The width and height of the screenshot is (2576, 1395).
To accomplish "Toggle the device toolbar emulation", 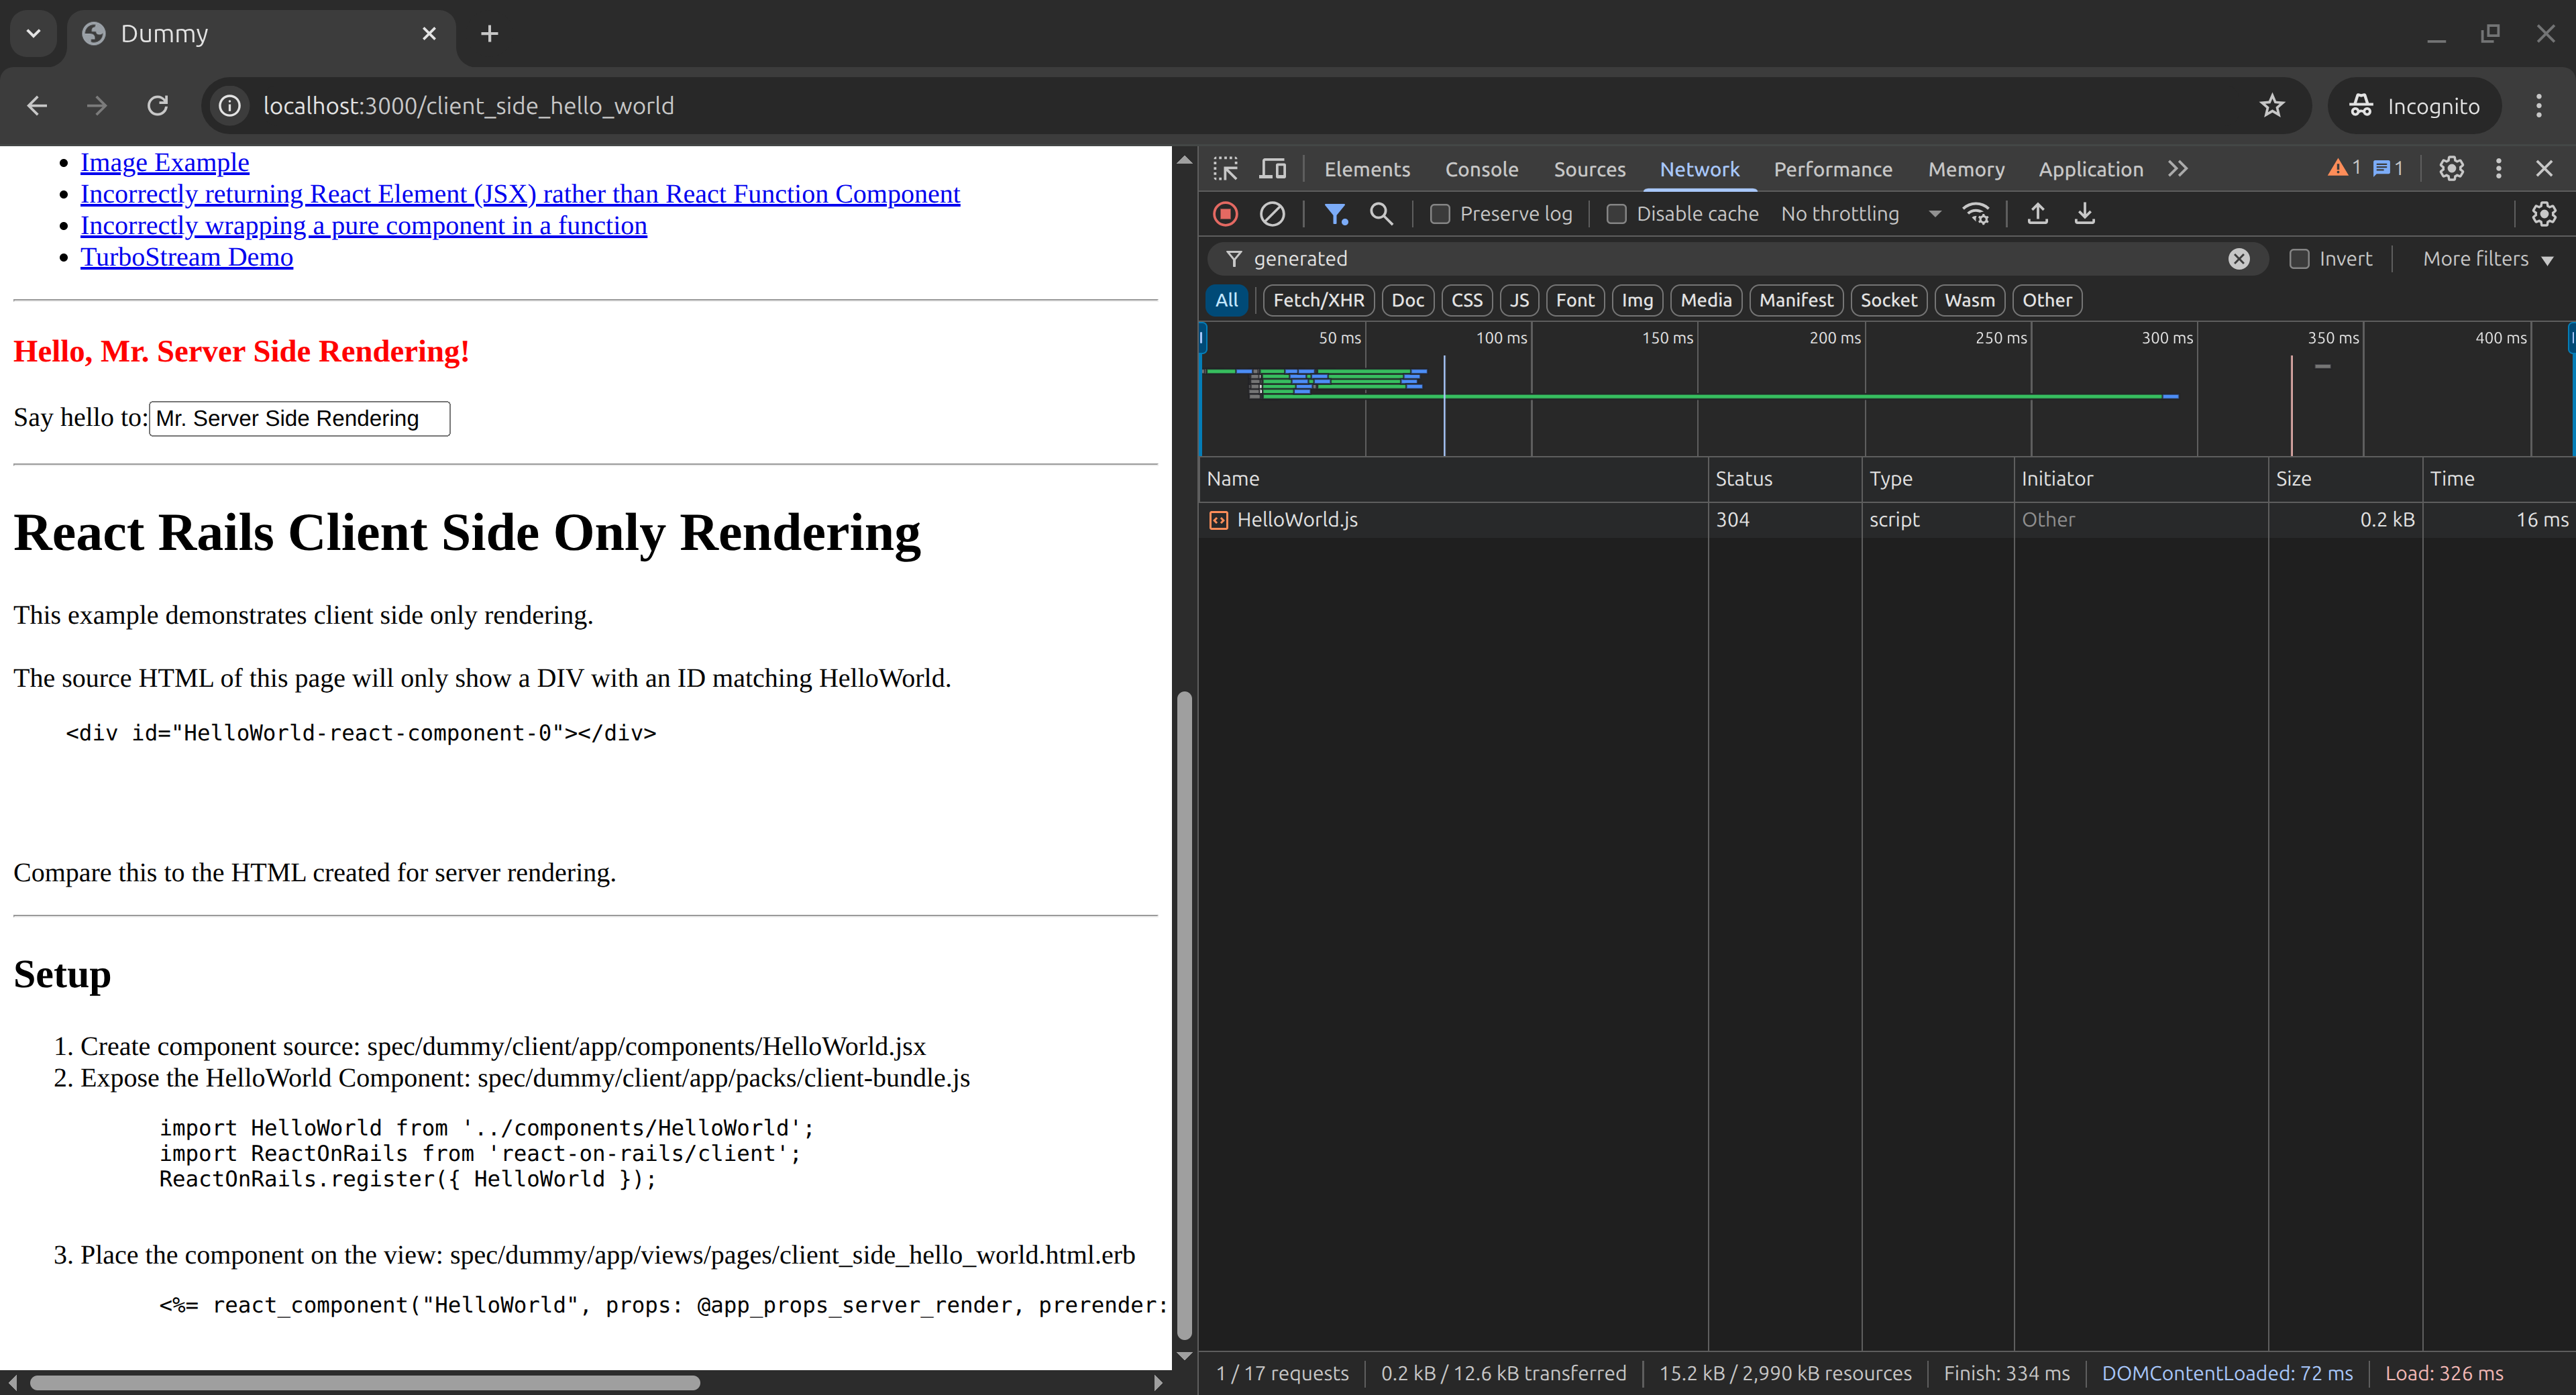I will tap(1272, 168).
